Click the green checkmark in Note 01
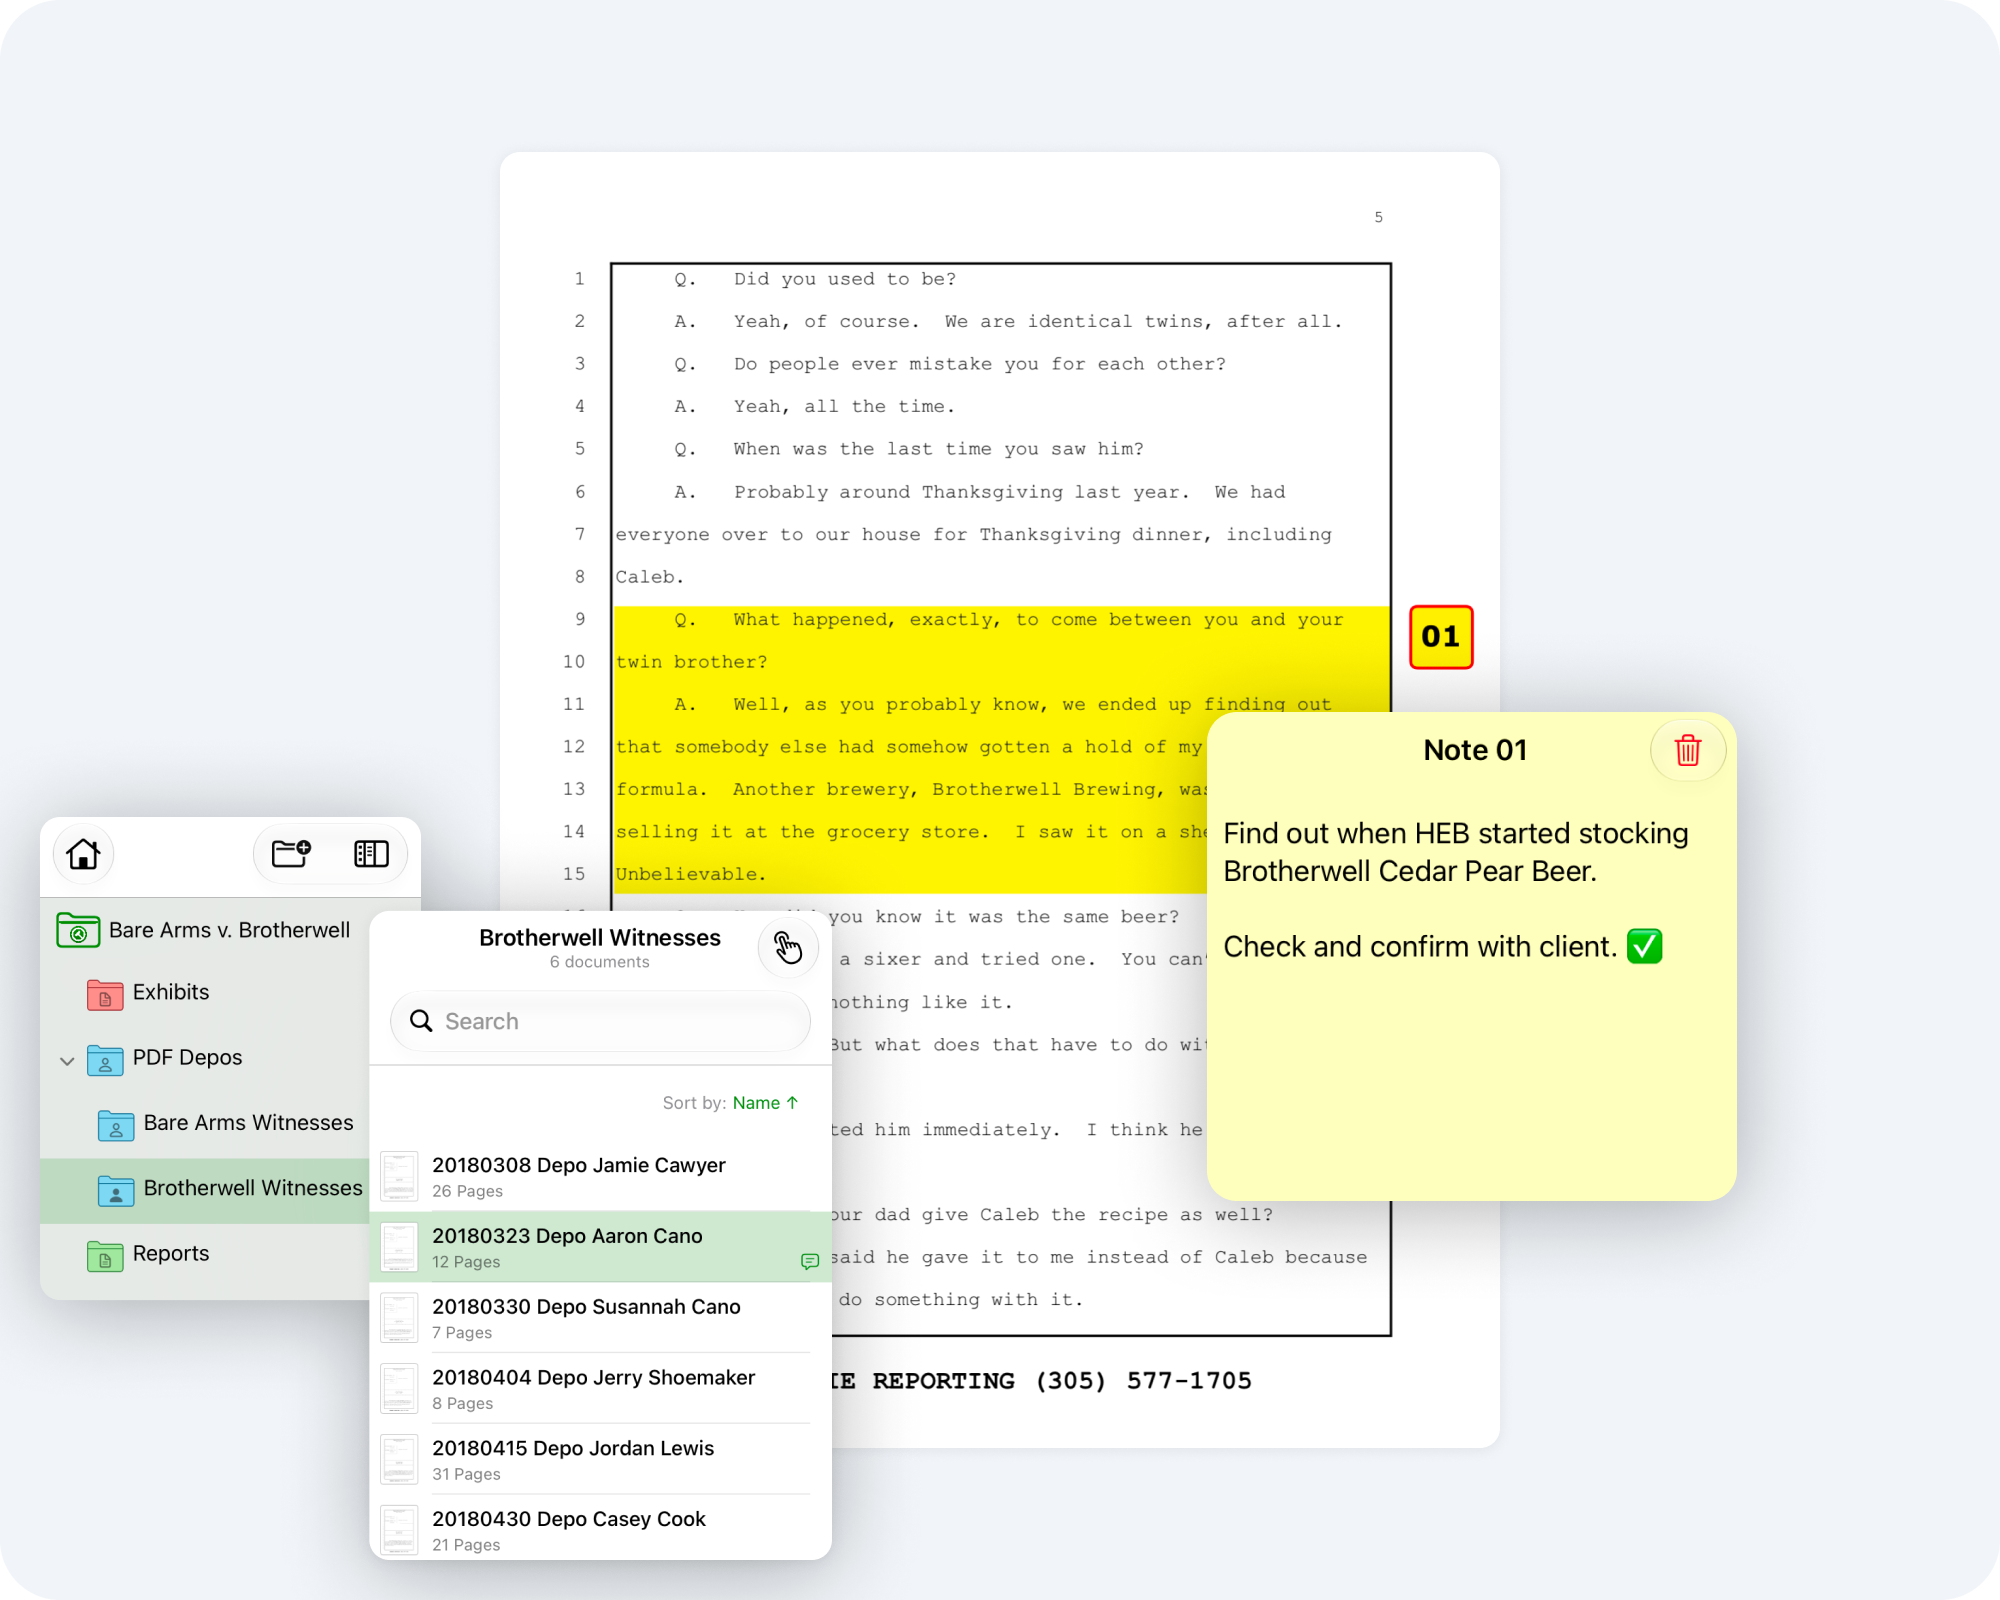 (x=1644, y=946)
